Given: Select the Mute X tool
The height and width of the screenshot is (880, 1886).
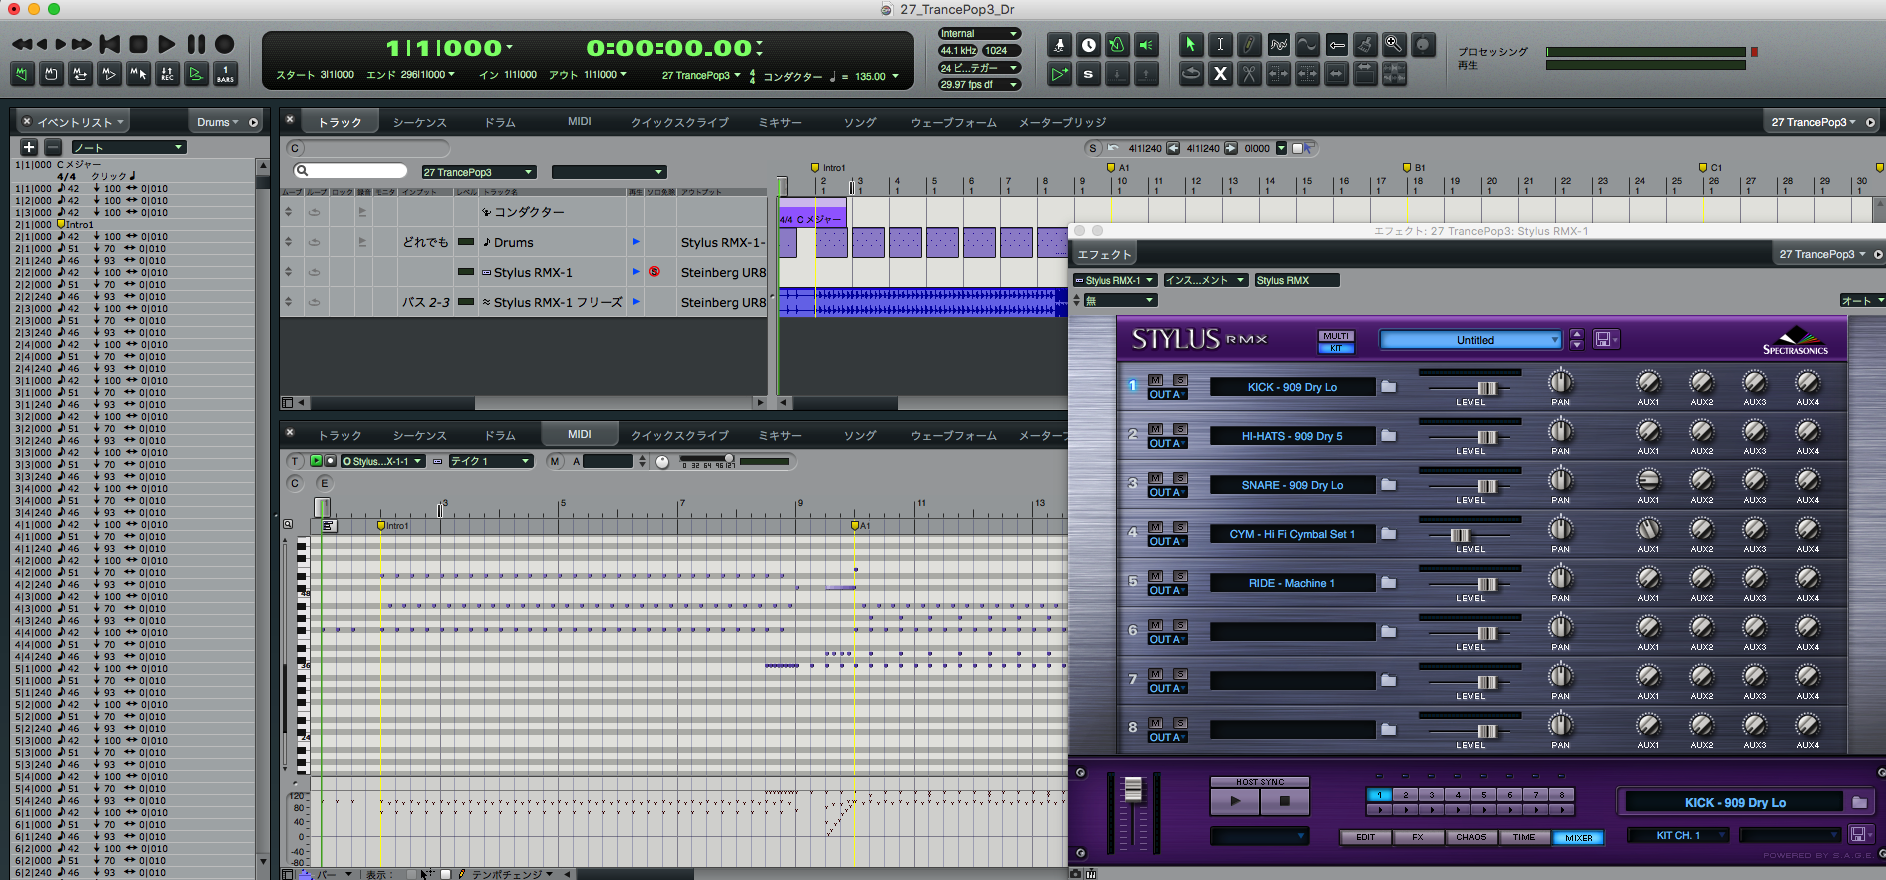Looking at the screenshot, I should pos(1220,73).
